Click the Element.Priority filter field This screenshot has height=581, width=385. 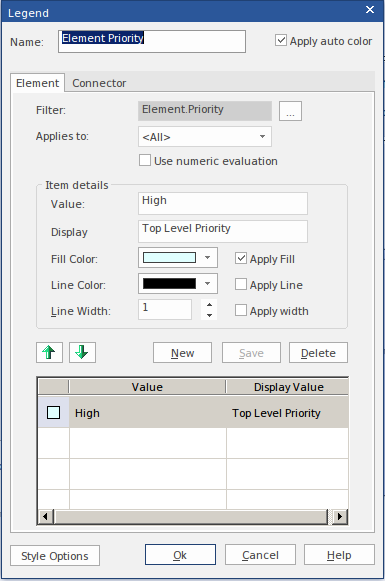(205, 111)
